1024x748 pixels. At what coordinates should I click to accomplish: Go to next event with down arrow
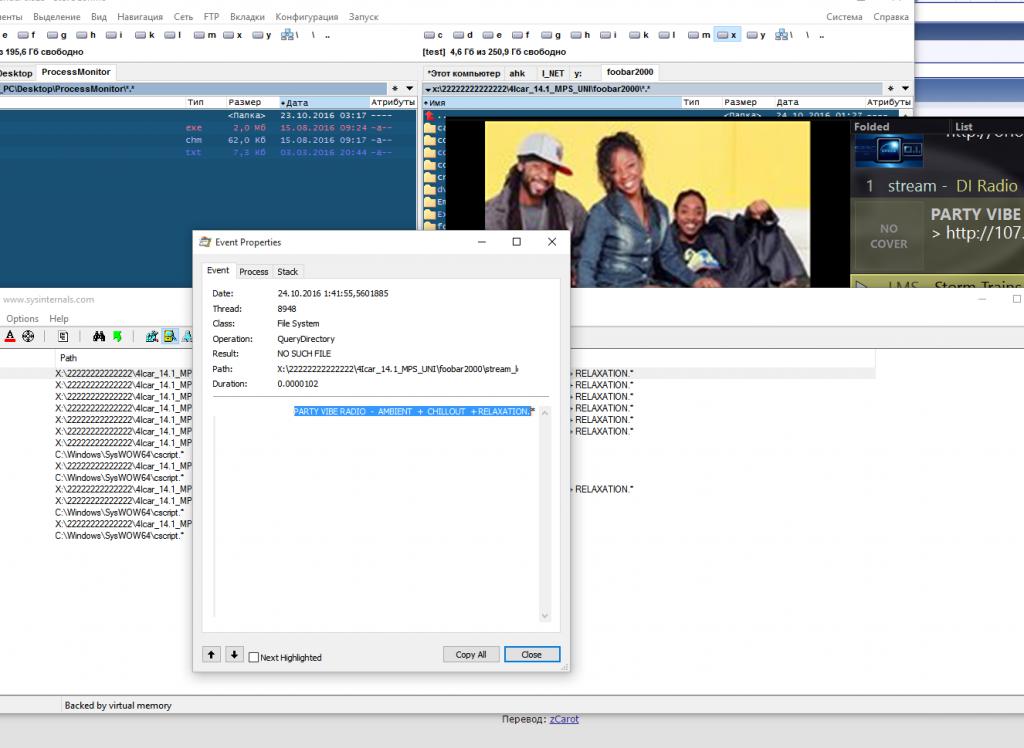tap(234, 655)
